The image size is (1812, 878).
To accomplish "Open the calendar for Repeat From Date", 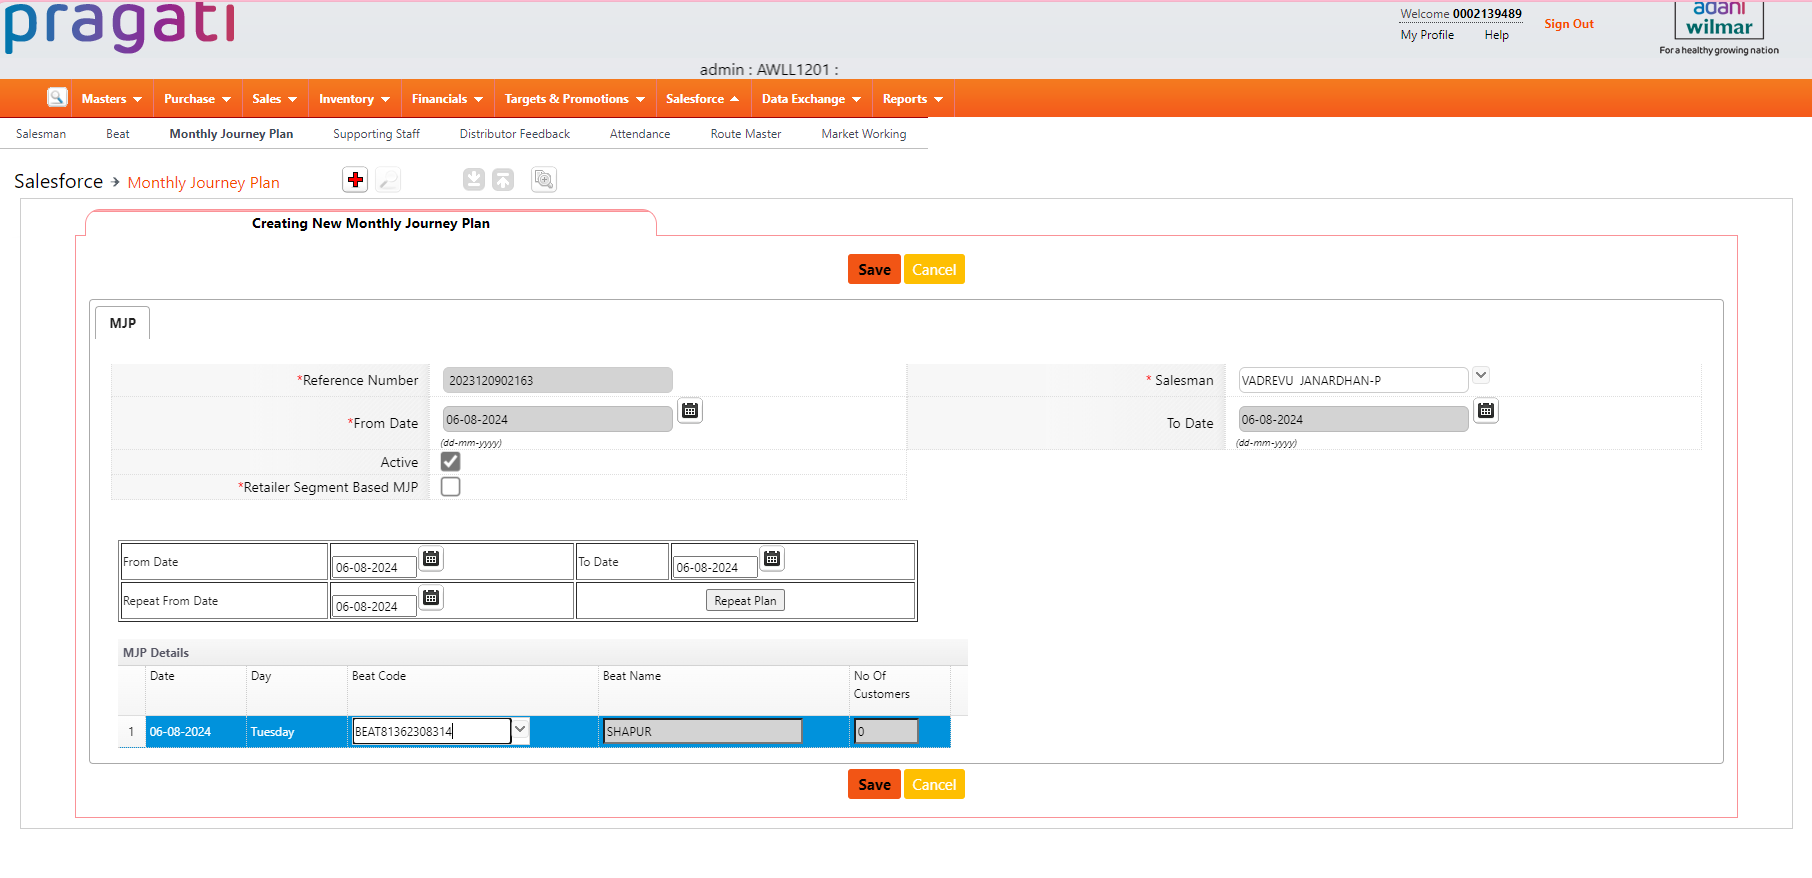I will click(x=431, y=597).
